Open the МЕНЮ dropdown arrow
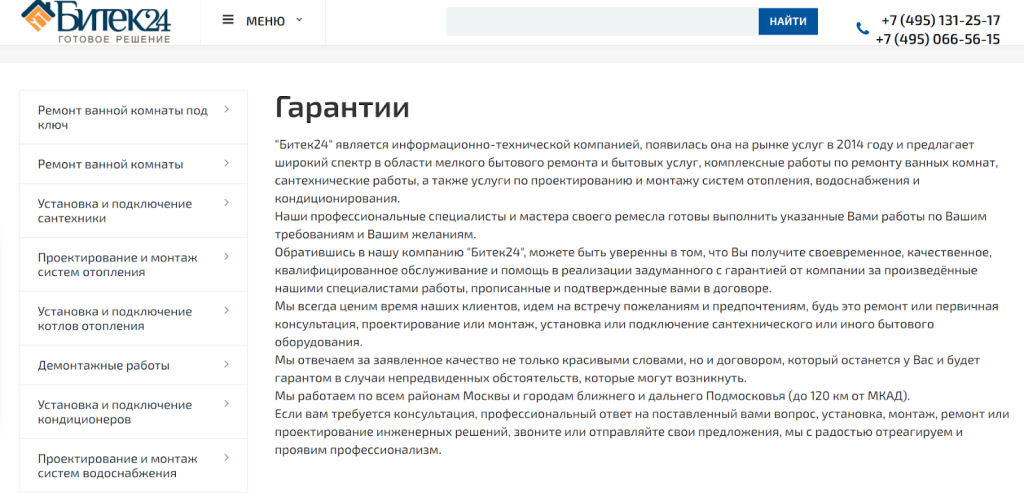This screenshot has width=1024, height=493. pyautogui.click(x=299, y=20)
